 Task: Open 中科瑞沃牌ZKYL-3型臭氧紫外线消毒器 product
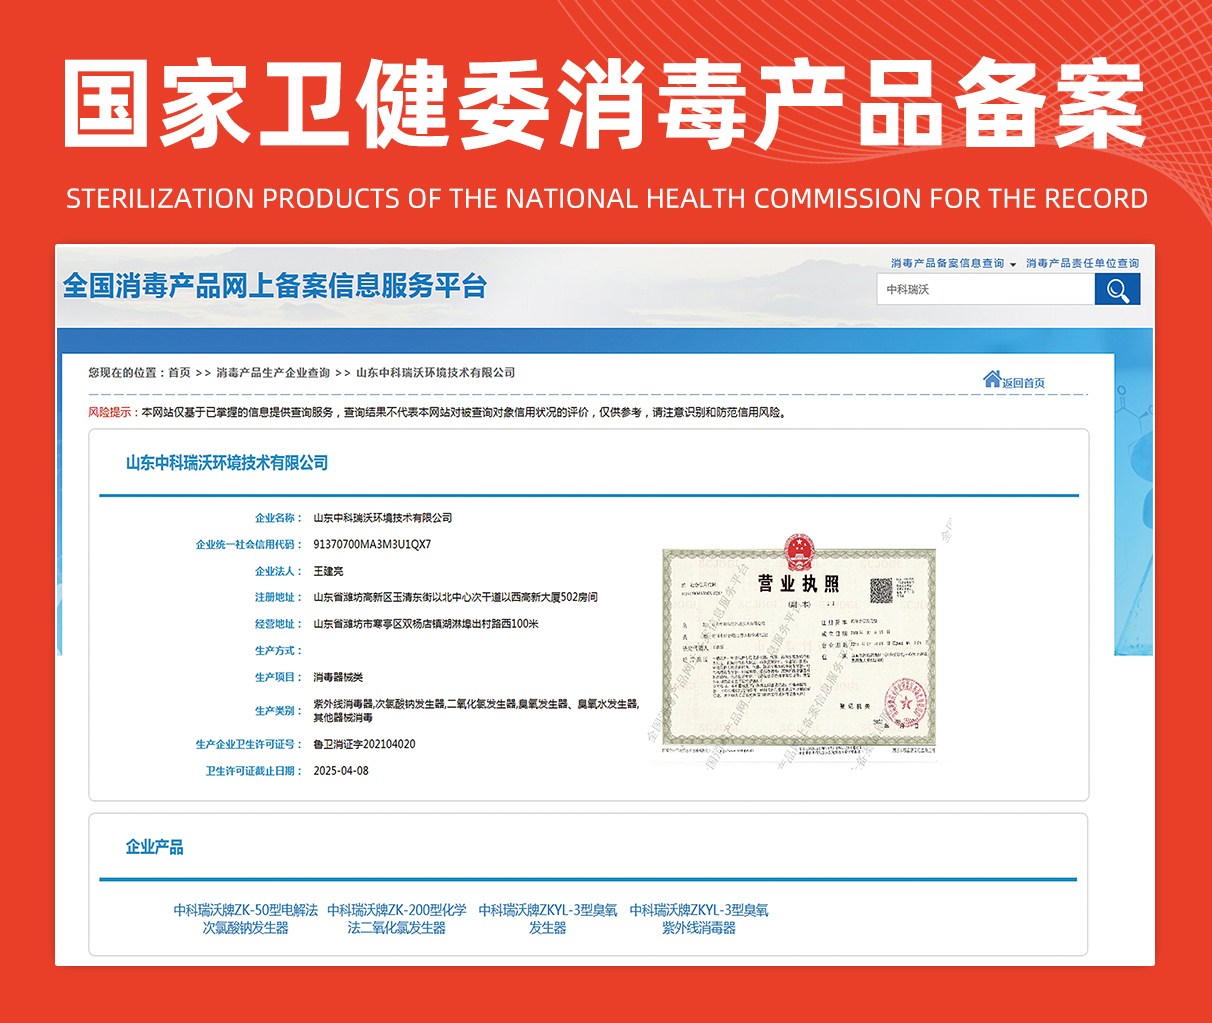699,919
